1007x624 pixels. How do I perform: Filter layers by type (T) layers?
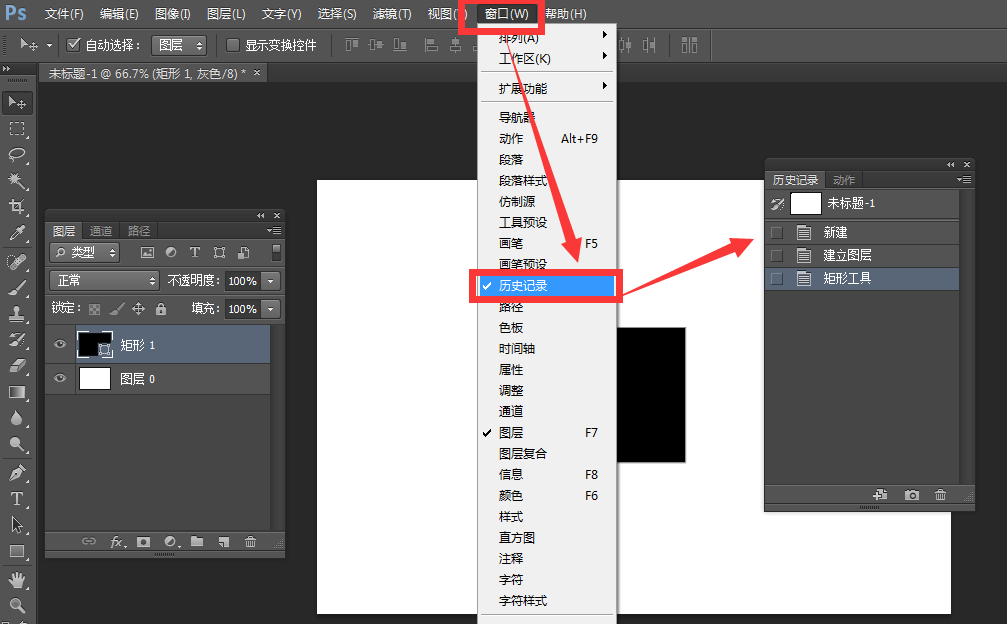[x=195, y=252]
